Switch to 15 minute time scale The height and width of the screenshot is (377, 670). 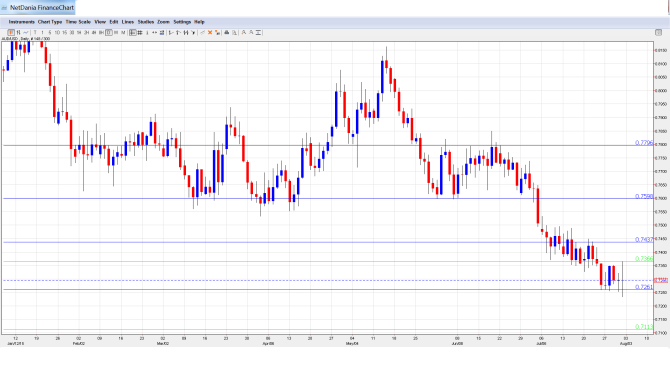click(65, 32)
